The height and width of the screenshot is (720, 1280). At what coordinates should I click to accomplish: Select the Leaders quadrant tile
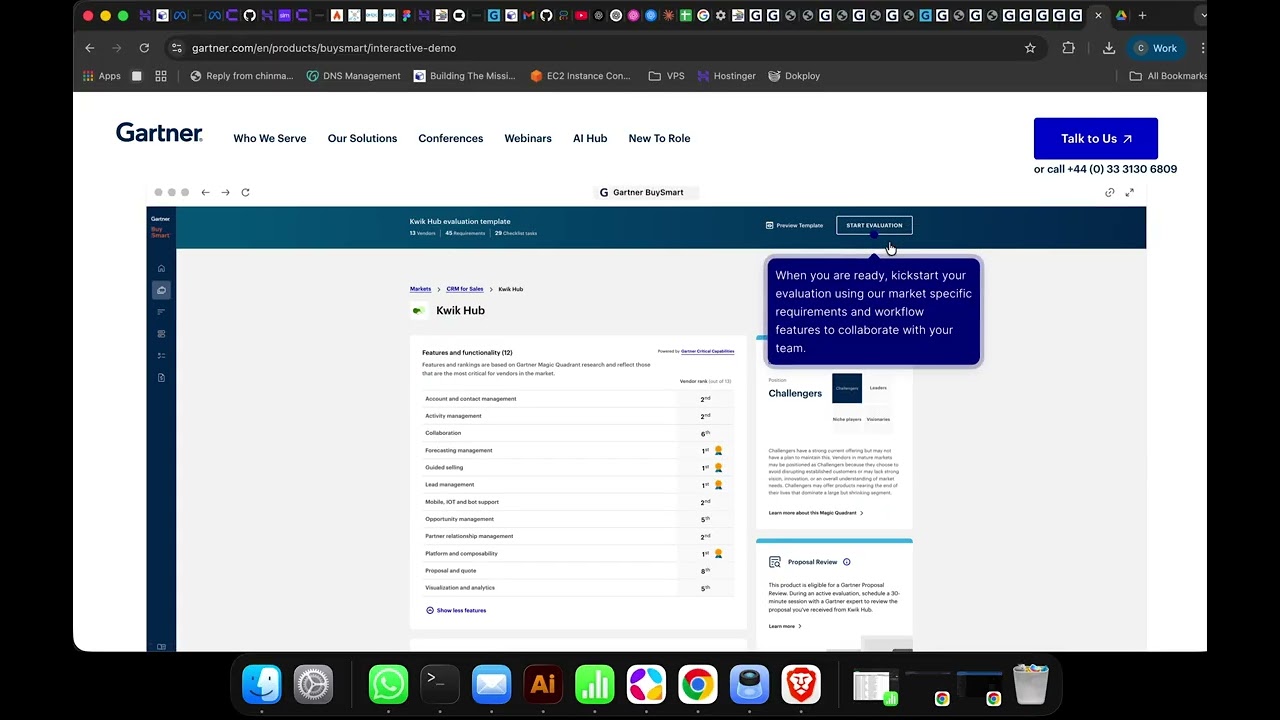click(x=878, y=388)
